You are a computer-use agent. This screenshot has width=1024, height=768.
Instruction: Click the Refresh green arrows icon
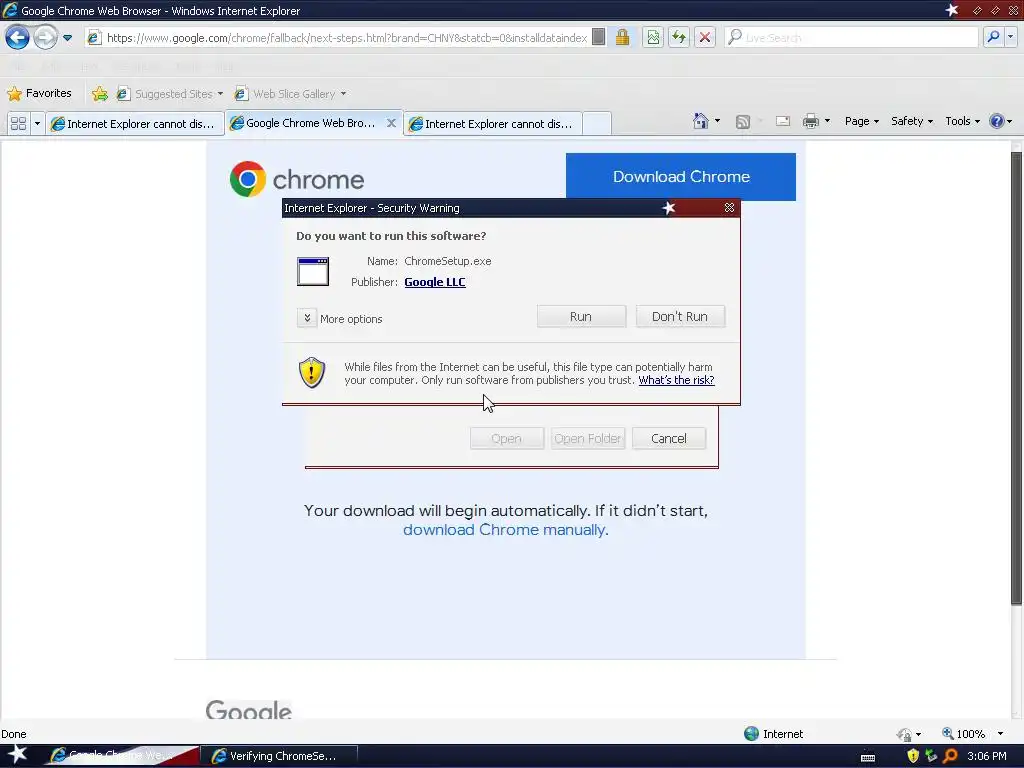pyautogui.click(x=679, y=37)
